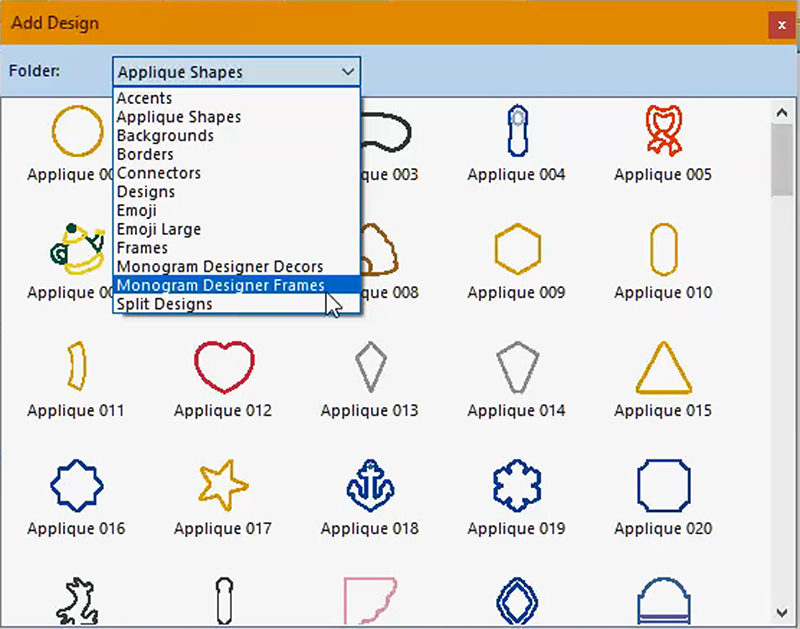Image resolution: width=800 pixels, height=629 pixels.
Task: Select Split Designs in the folder list
Action: [164, 304]
